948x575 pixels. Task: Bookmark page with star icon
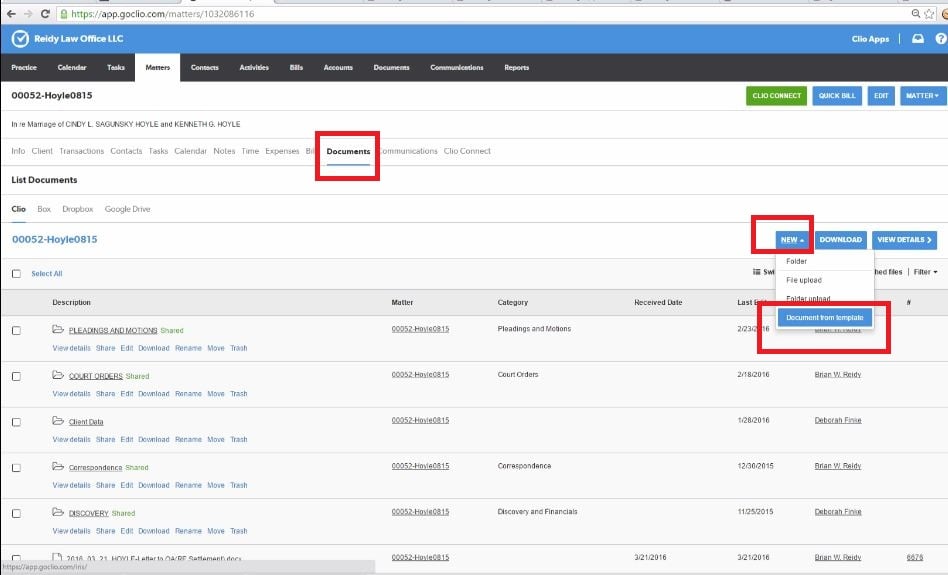[929, 13]
